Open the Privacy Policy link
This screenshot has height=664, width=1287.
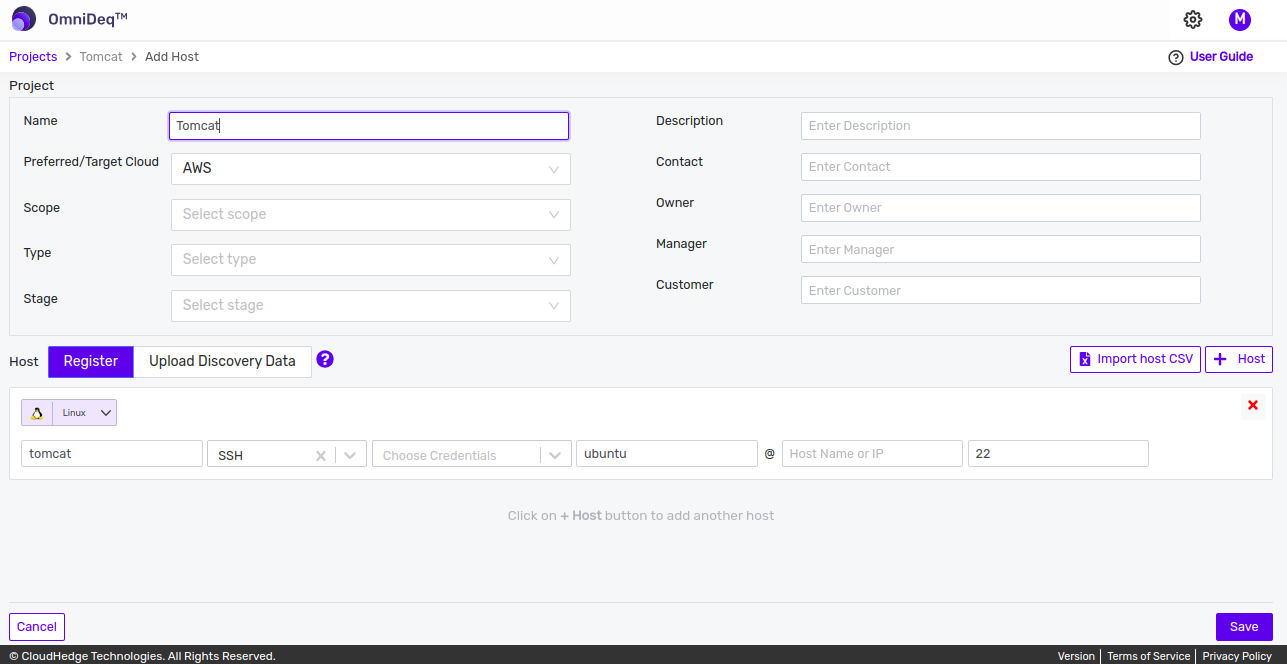pyautogui.click(x=1237, y=656)
